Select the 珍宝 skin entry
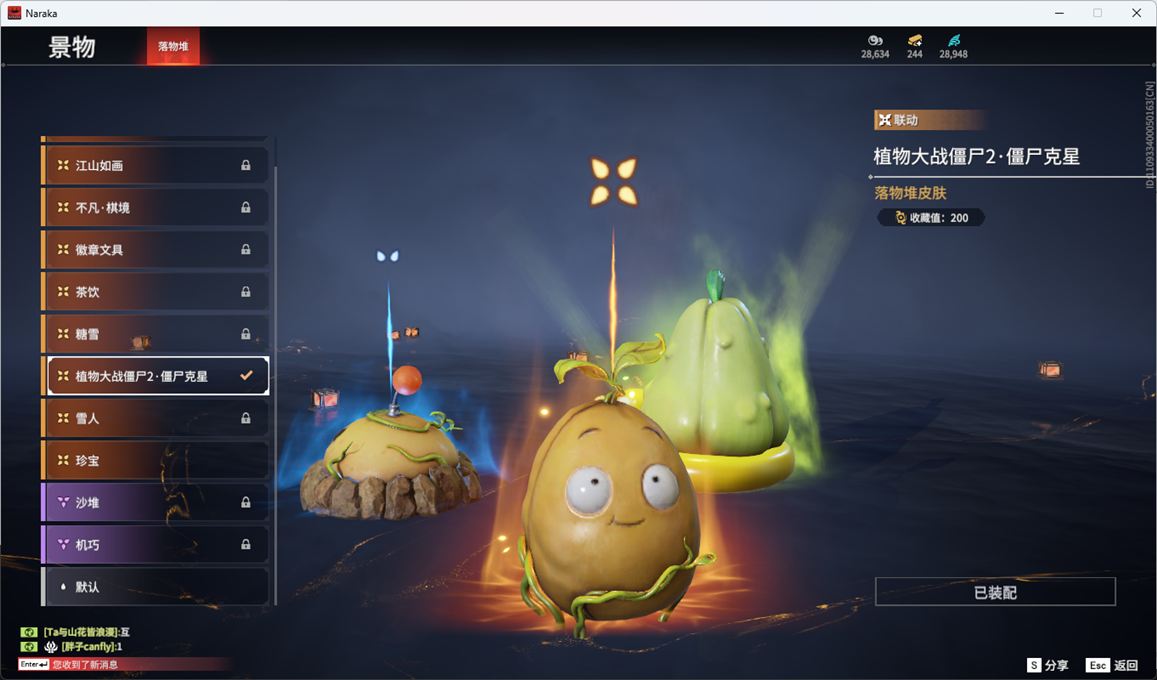The width and height of the screenshot is (1157, 680). (155, 461)
